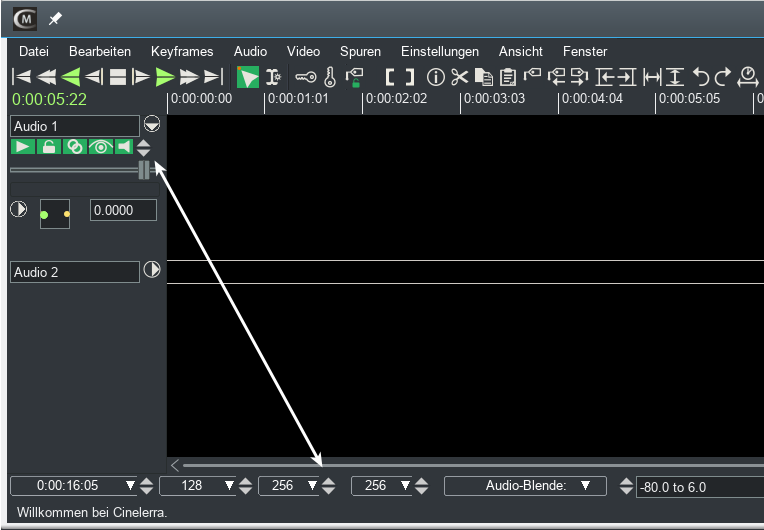Expand the Audio 2 track controls
This screenshot has height=530, width=764.
tap(152, 269)
